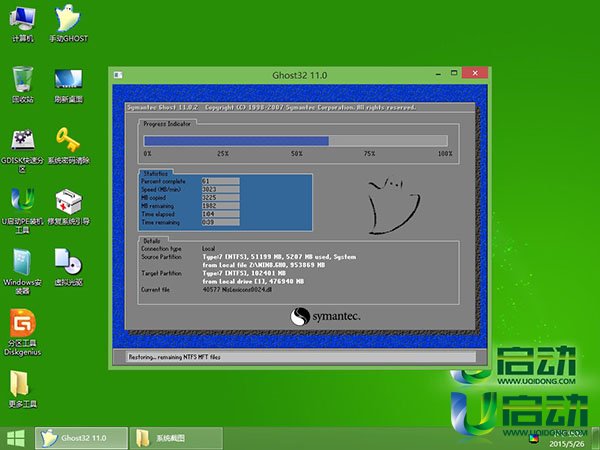The width and height of the screenshot is (600, 450).
Task: Open the 更多工具 folder icon
Action: click(x=23, y=389)
